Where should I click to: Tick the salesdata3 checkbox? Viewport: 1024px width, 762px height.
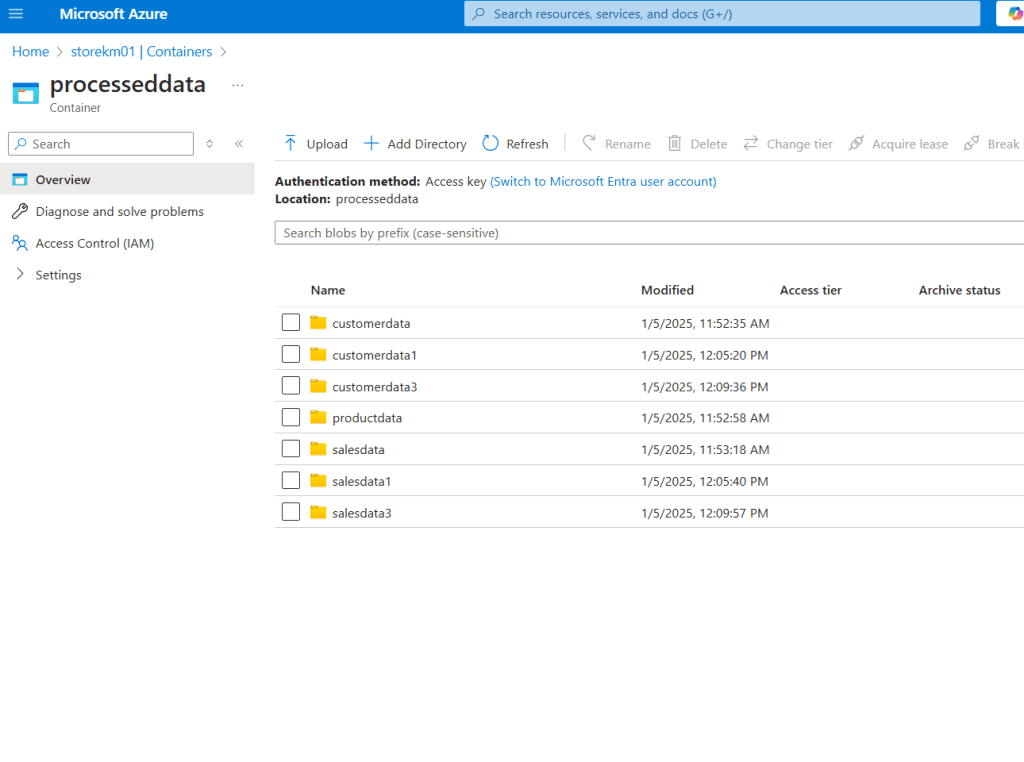tap(291, 512)
